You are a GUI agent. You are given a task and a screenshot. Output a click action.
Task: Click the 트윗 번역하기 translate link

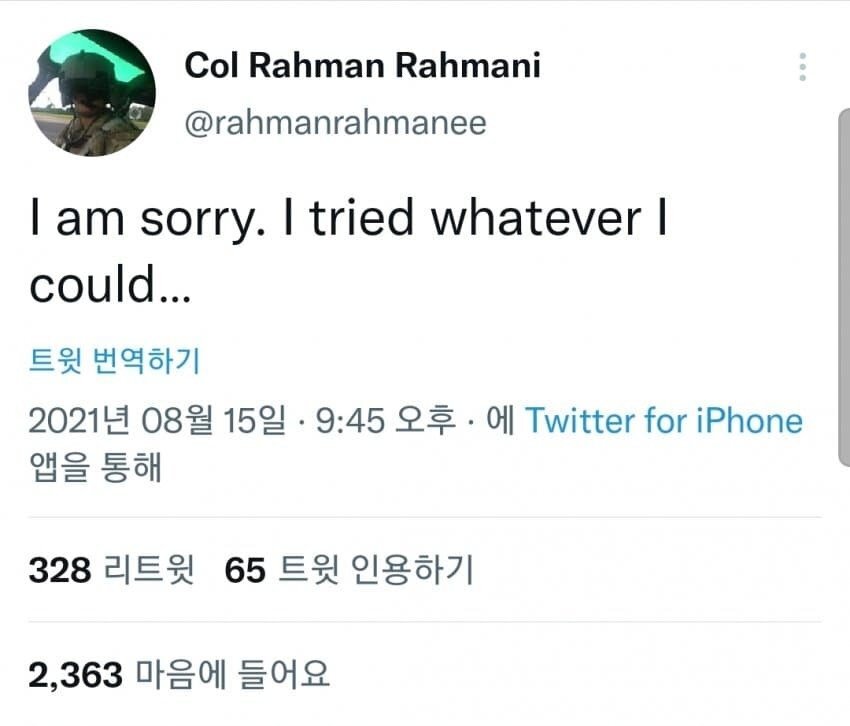point(115,360)
